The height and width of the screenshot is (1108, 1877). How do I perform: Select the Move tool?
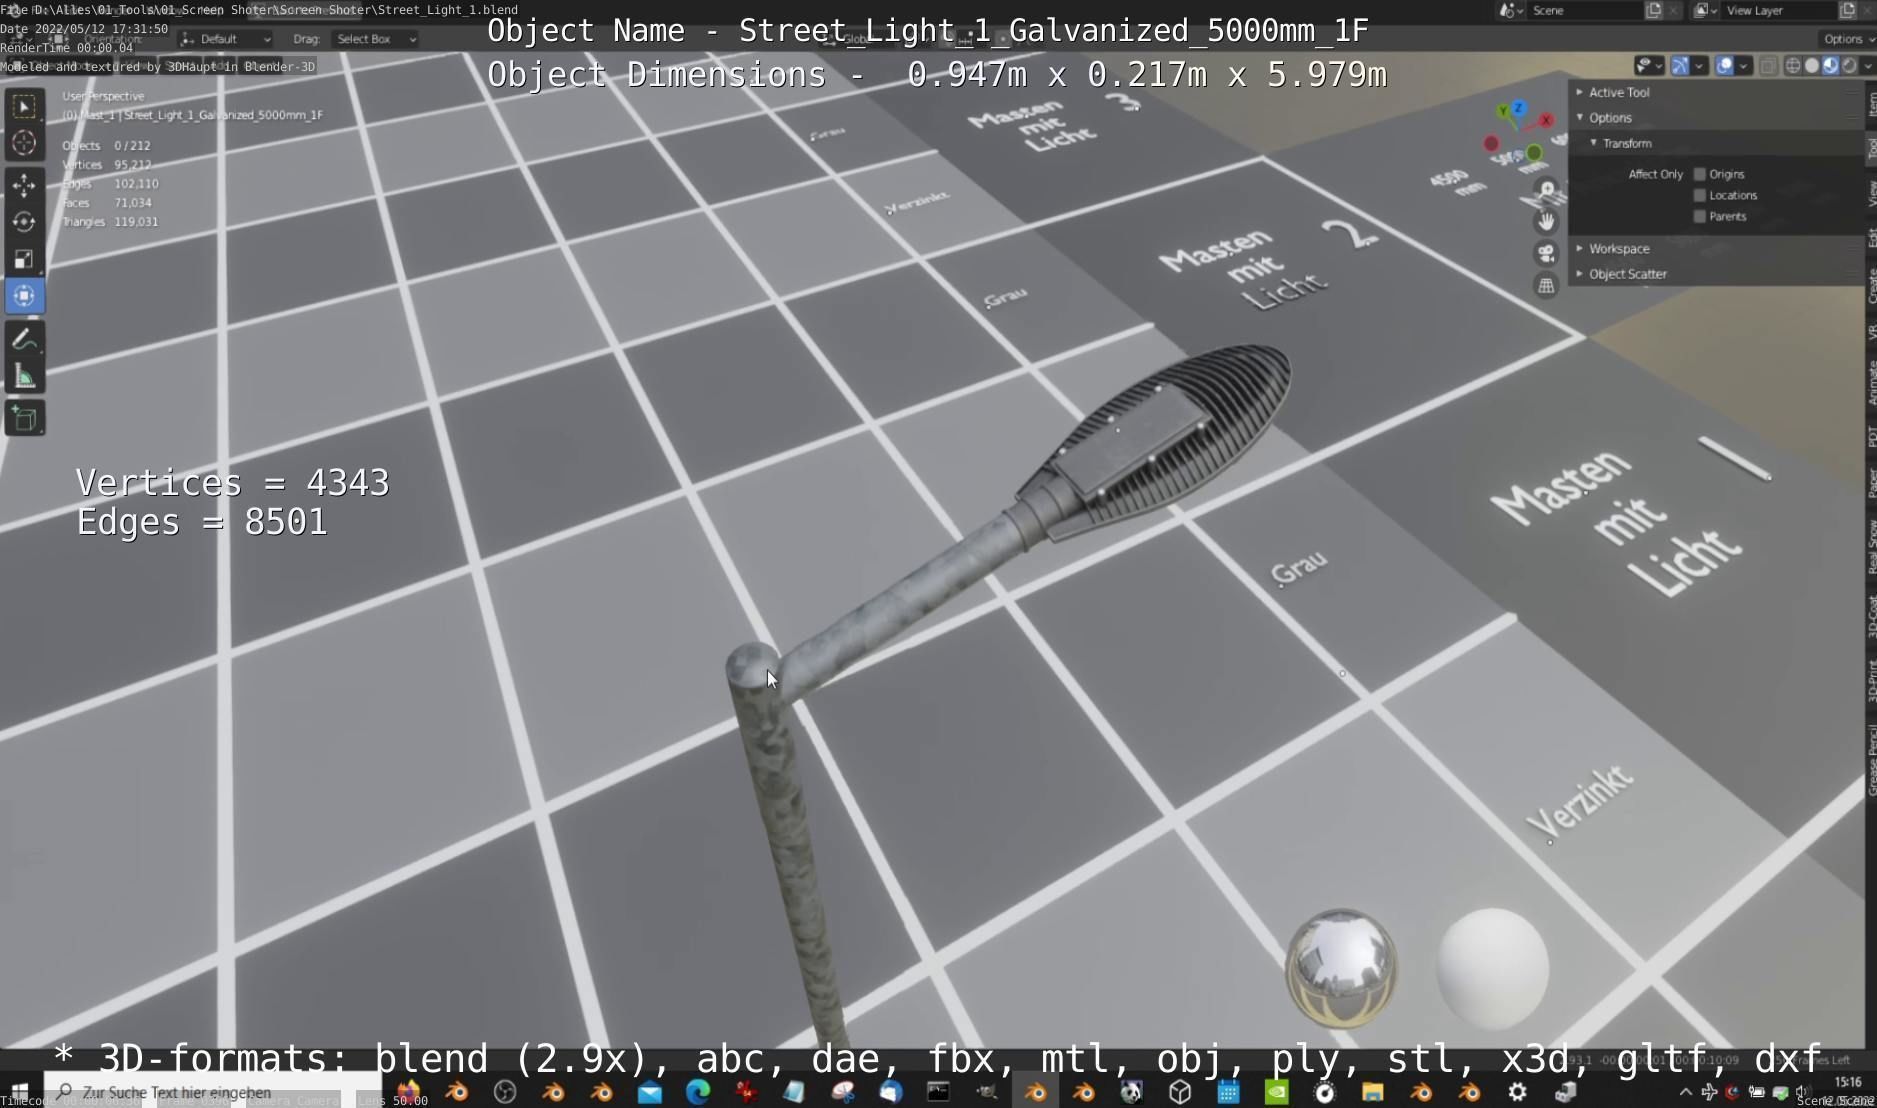coord(24,185)
